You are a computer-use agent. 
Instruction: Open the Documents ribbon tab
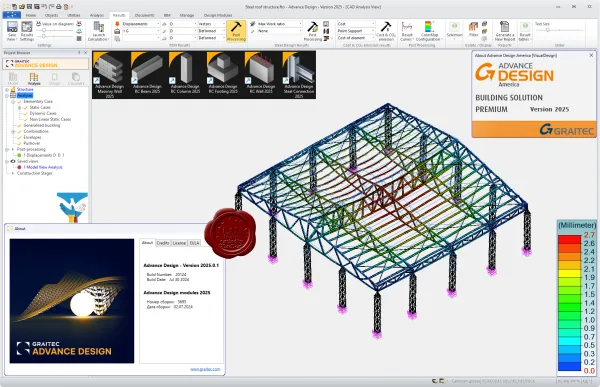[x=145, y=15]
